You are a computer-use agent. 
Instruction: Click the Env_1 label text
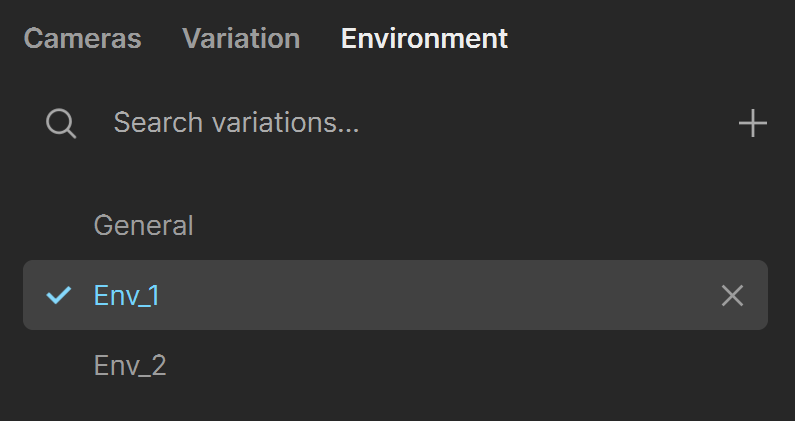click(127, 295)
